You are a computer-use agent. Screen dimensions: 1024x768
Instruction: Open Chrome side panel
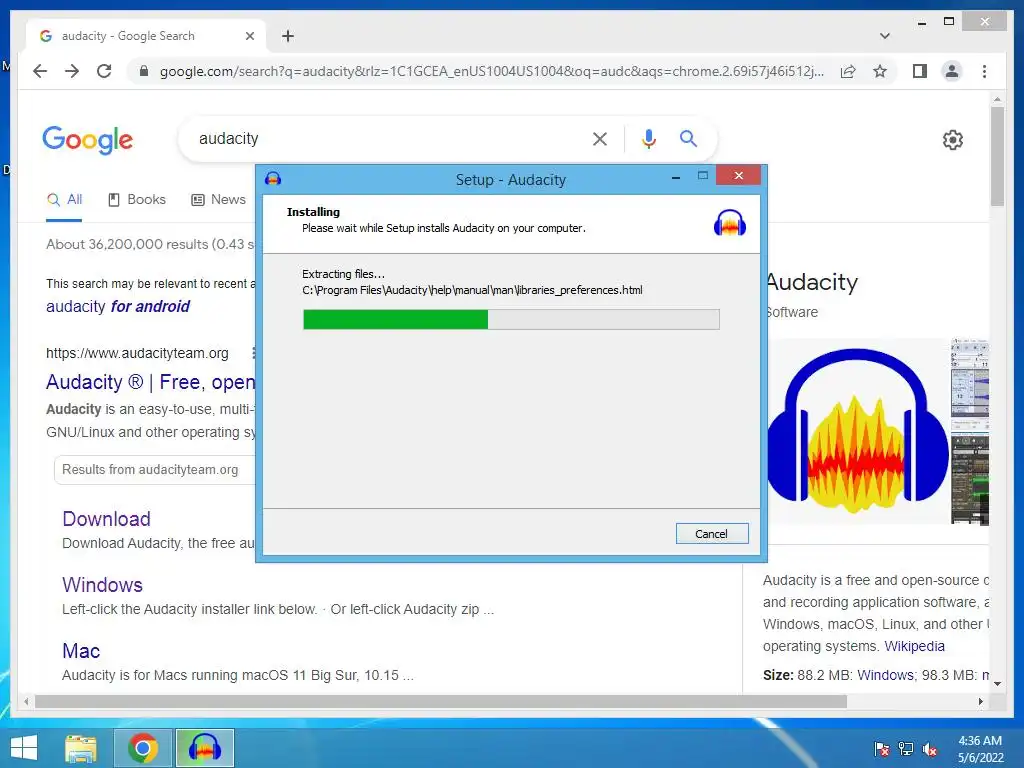[x=920, y=71]
